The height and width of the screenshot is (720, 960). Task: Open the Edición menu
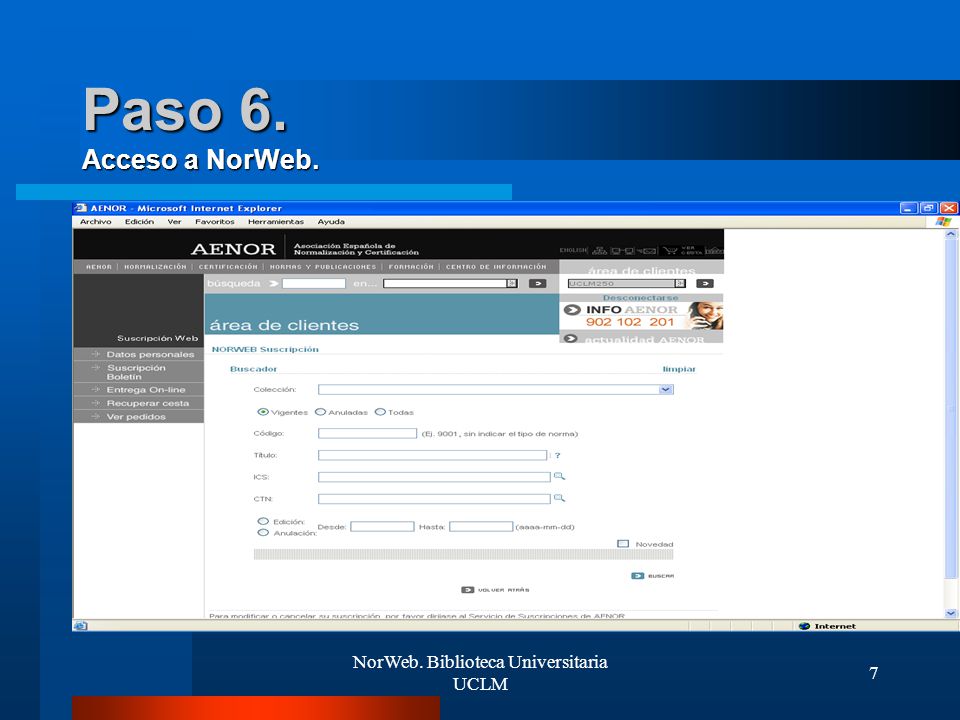(140, 222)
